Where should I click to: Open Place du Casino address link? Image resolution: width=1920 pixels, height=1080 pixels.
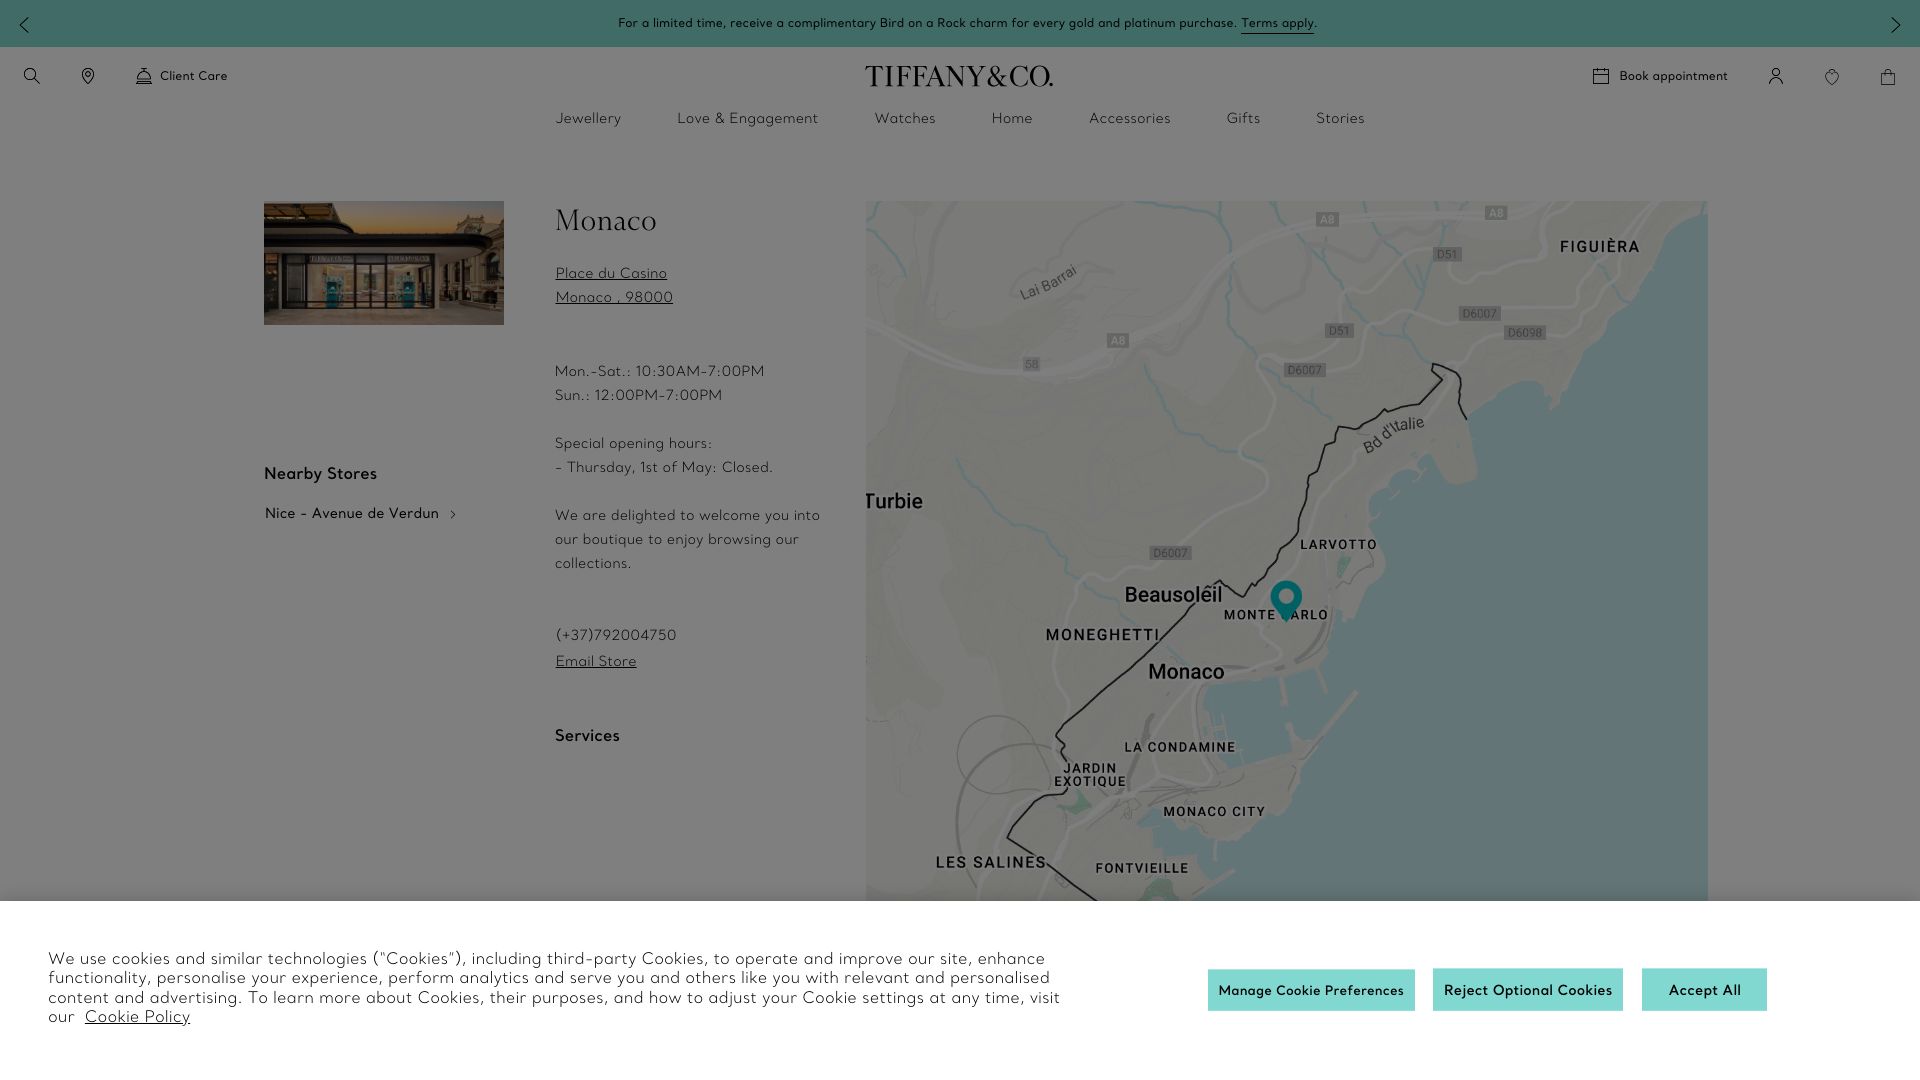tap(614, 285)
